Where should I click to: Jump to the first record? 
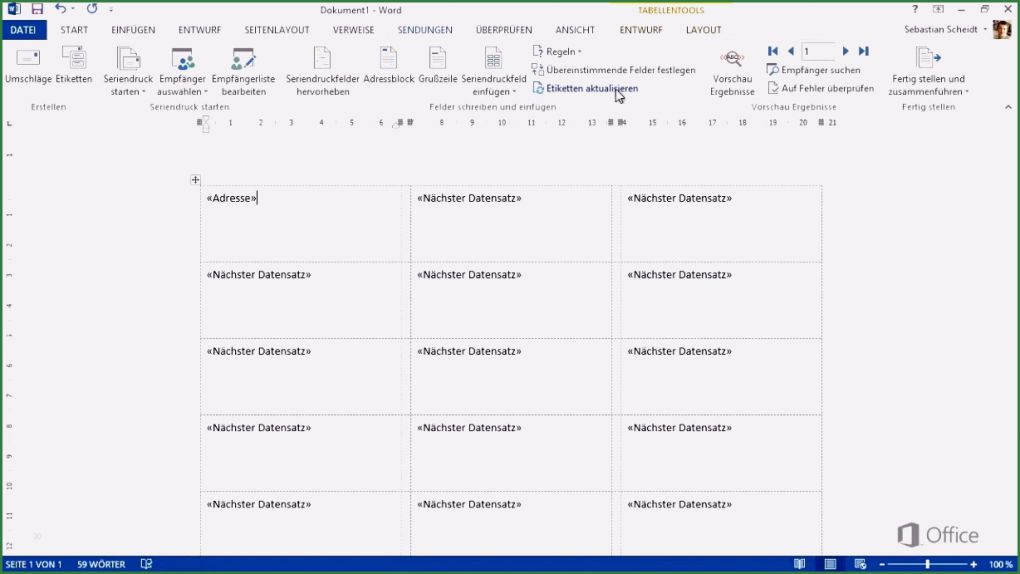[773, 51]
